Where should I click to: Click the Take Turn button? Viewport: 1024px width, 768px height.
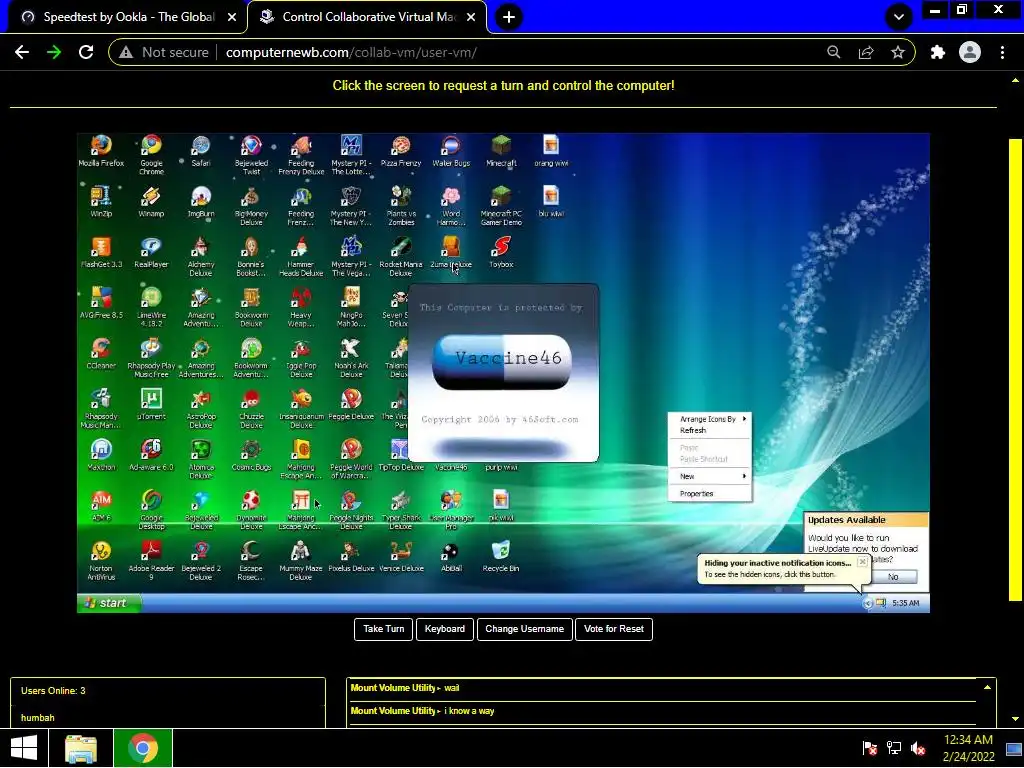383,629
